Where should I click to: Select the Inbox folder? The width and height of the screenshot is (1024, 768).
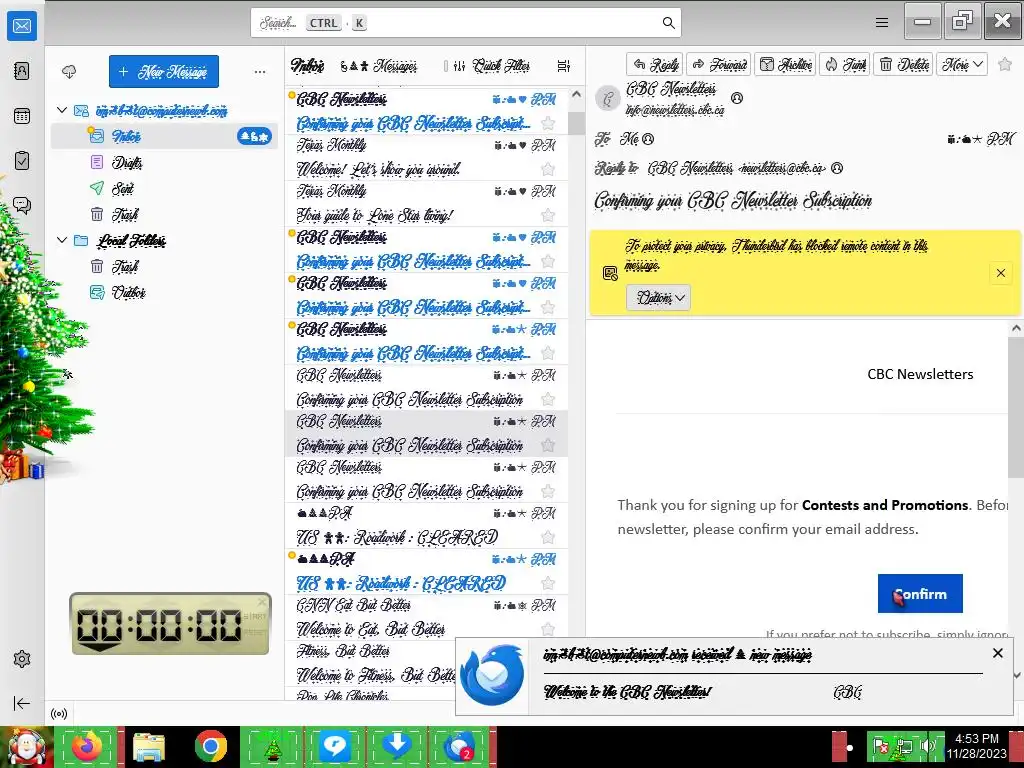point(165,136)
